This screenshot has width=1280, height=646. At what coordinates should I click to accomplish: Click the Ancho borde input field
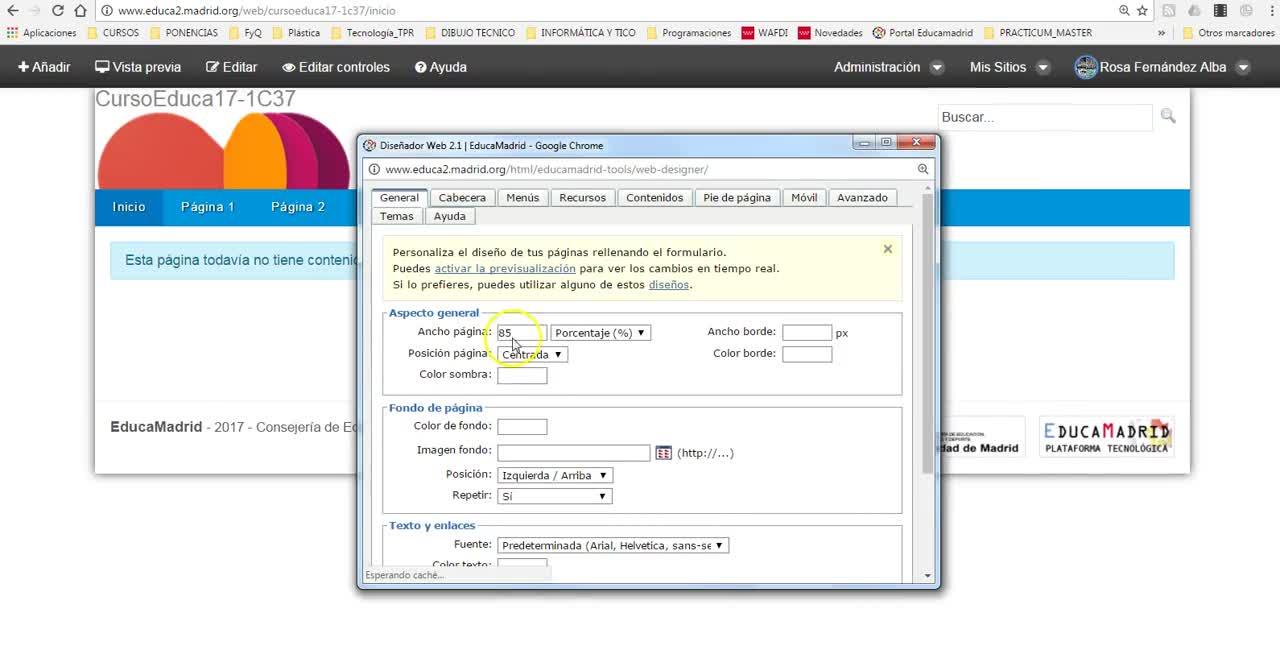tap(807, 333)
